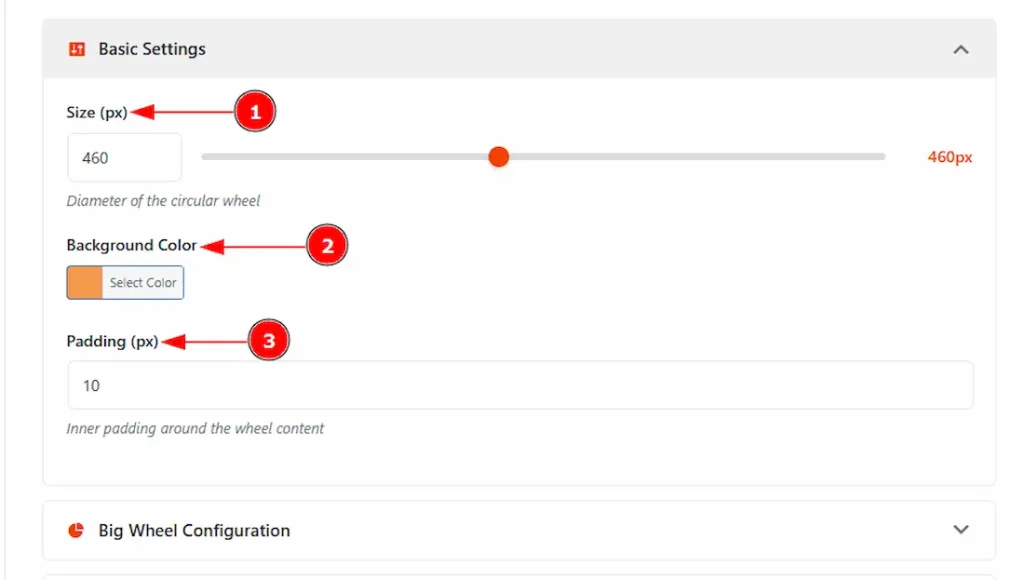Screen dimensions: 1024x580
Task: Click the slider track right of handle
Action: [700, 157]
